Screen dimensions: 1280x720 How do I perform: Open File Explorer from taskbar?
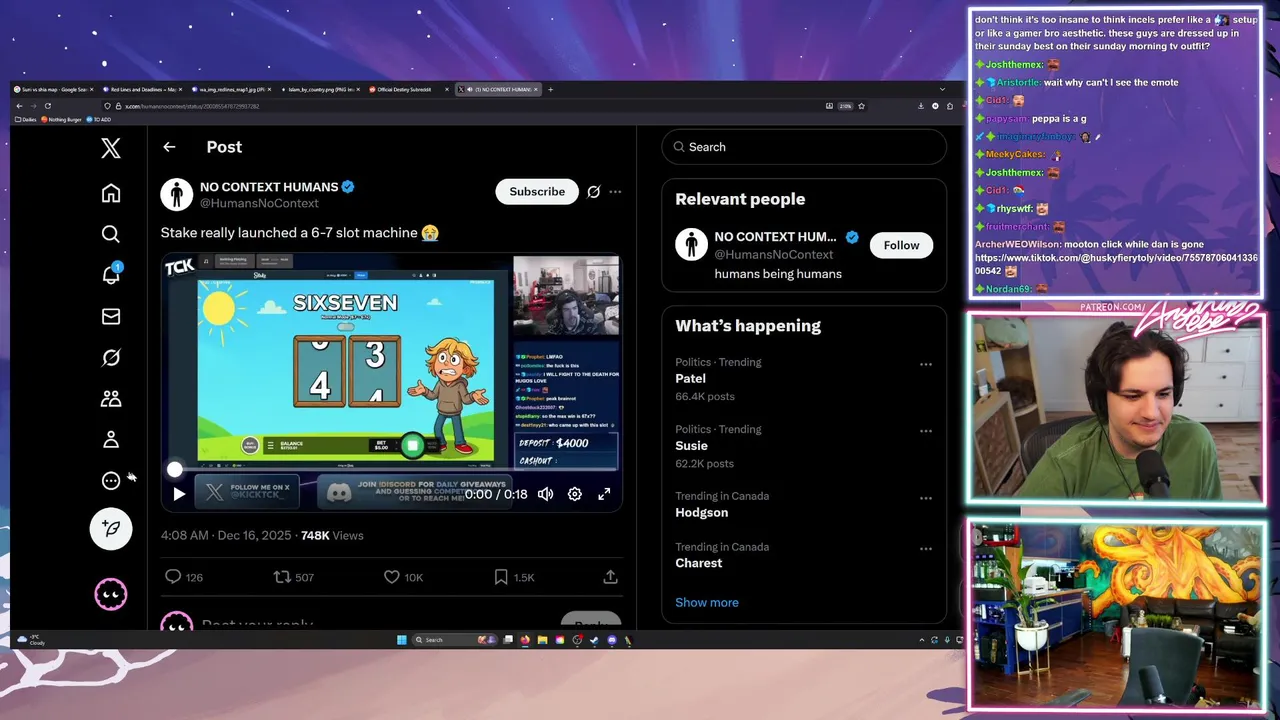point(542,639)
